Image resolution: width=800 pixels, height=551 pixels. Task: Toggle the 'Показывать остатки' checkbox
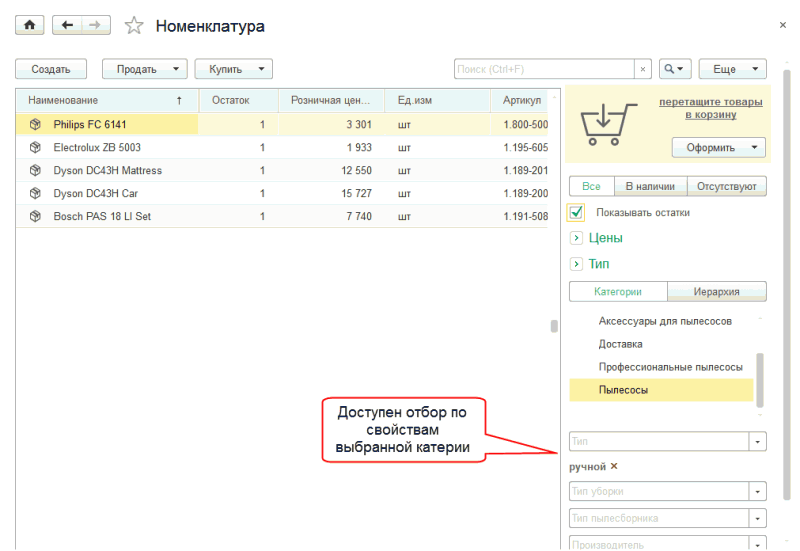coord(576,212)
